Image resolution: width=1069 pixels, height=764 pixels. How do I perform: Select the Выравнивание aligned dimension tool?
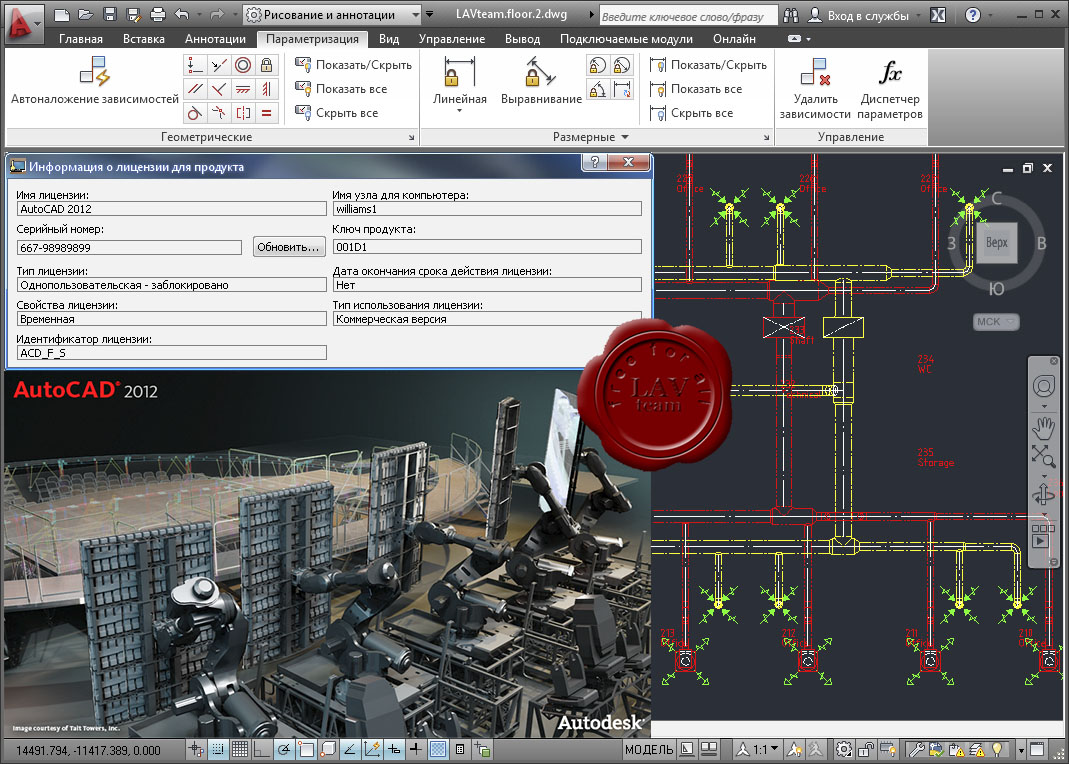541,81
